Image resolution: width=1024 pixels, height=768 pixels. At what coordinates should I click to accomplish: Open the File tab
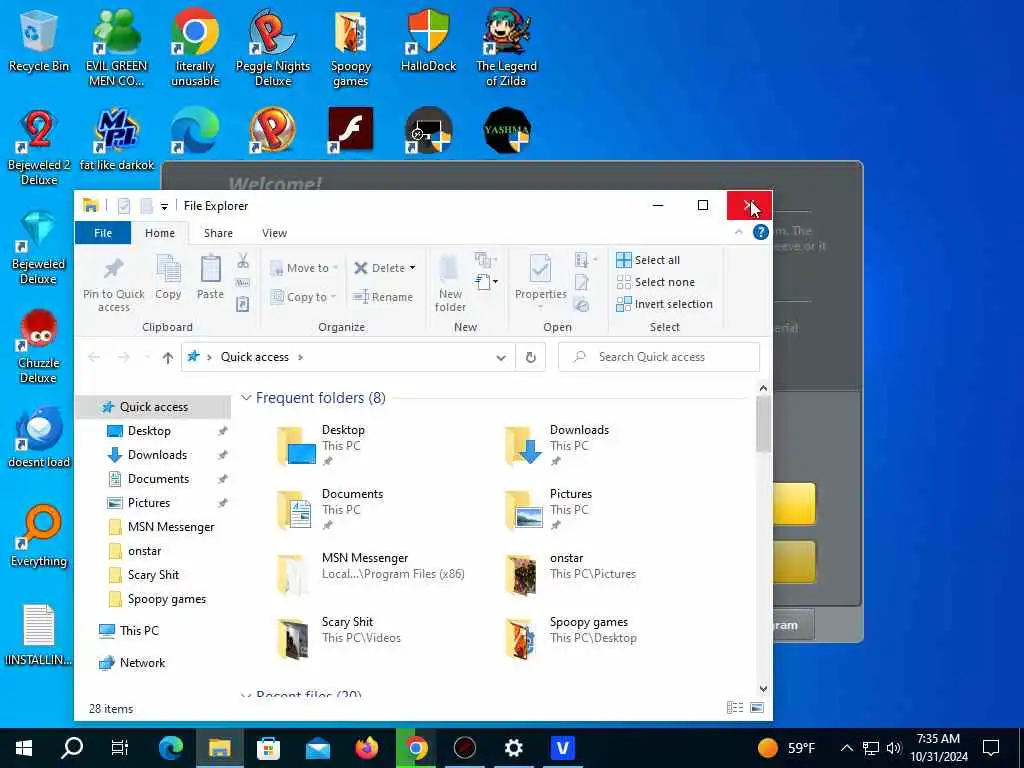[103, 233]
